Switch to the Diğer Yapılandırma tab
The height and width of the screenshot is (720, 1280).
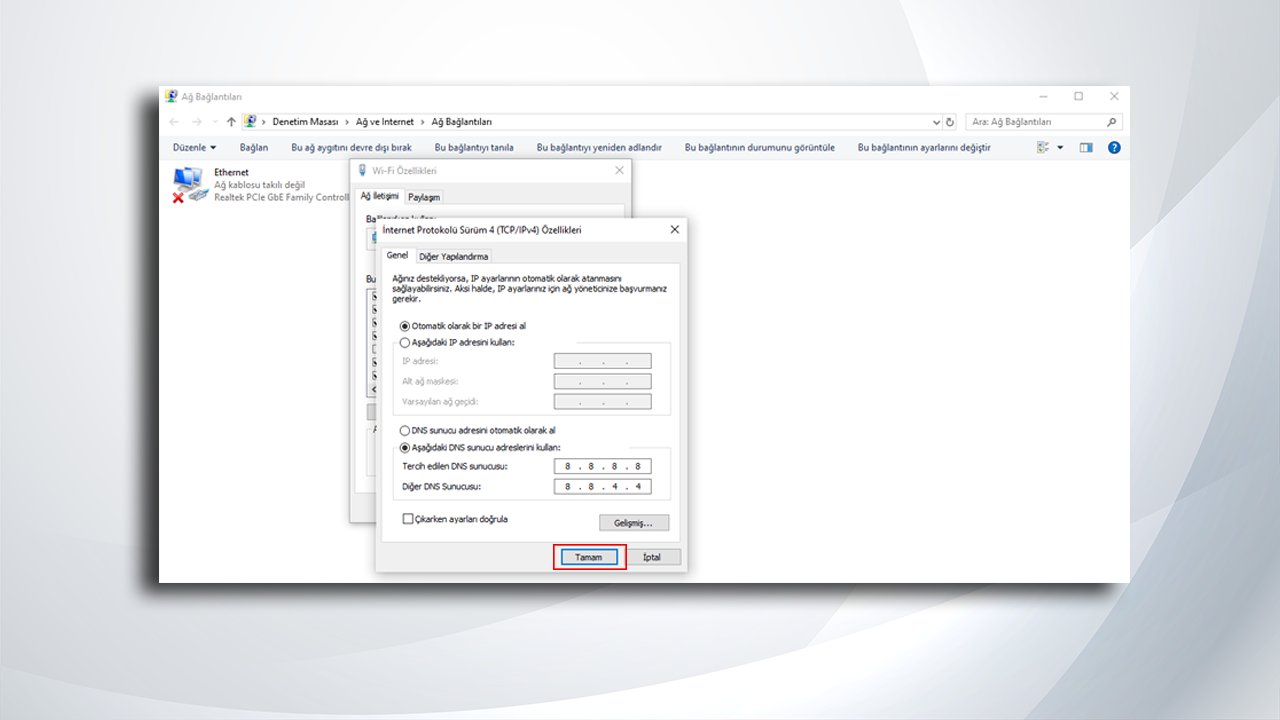click(454, 257)
